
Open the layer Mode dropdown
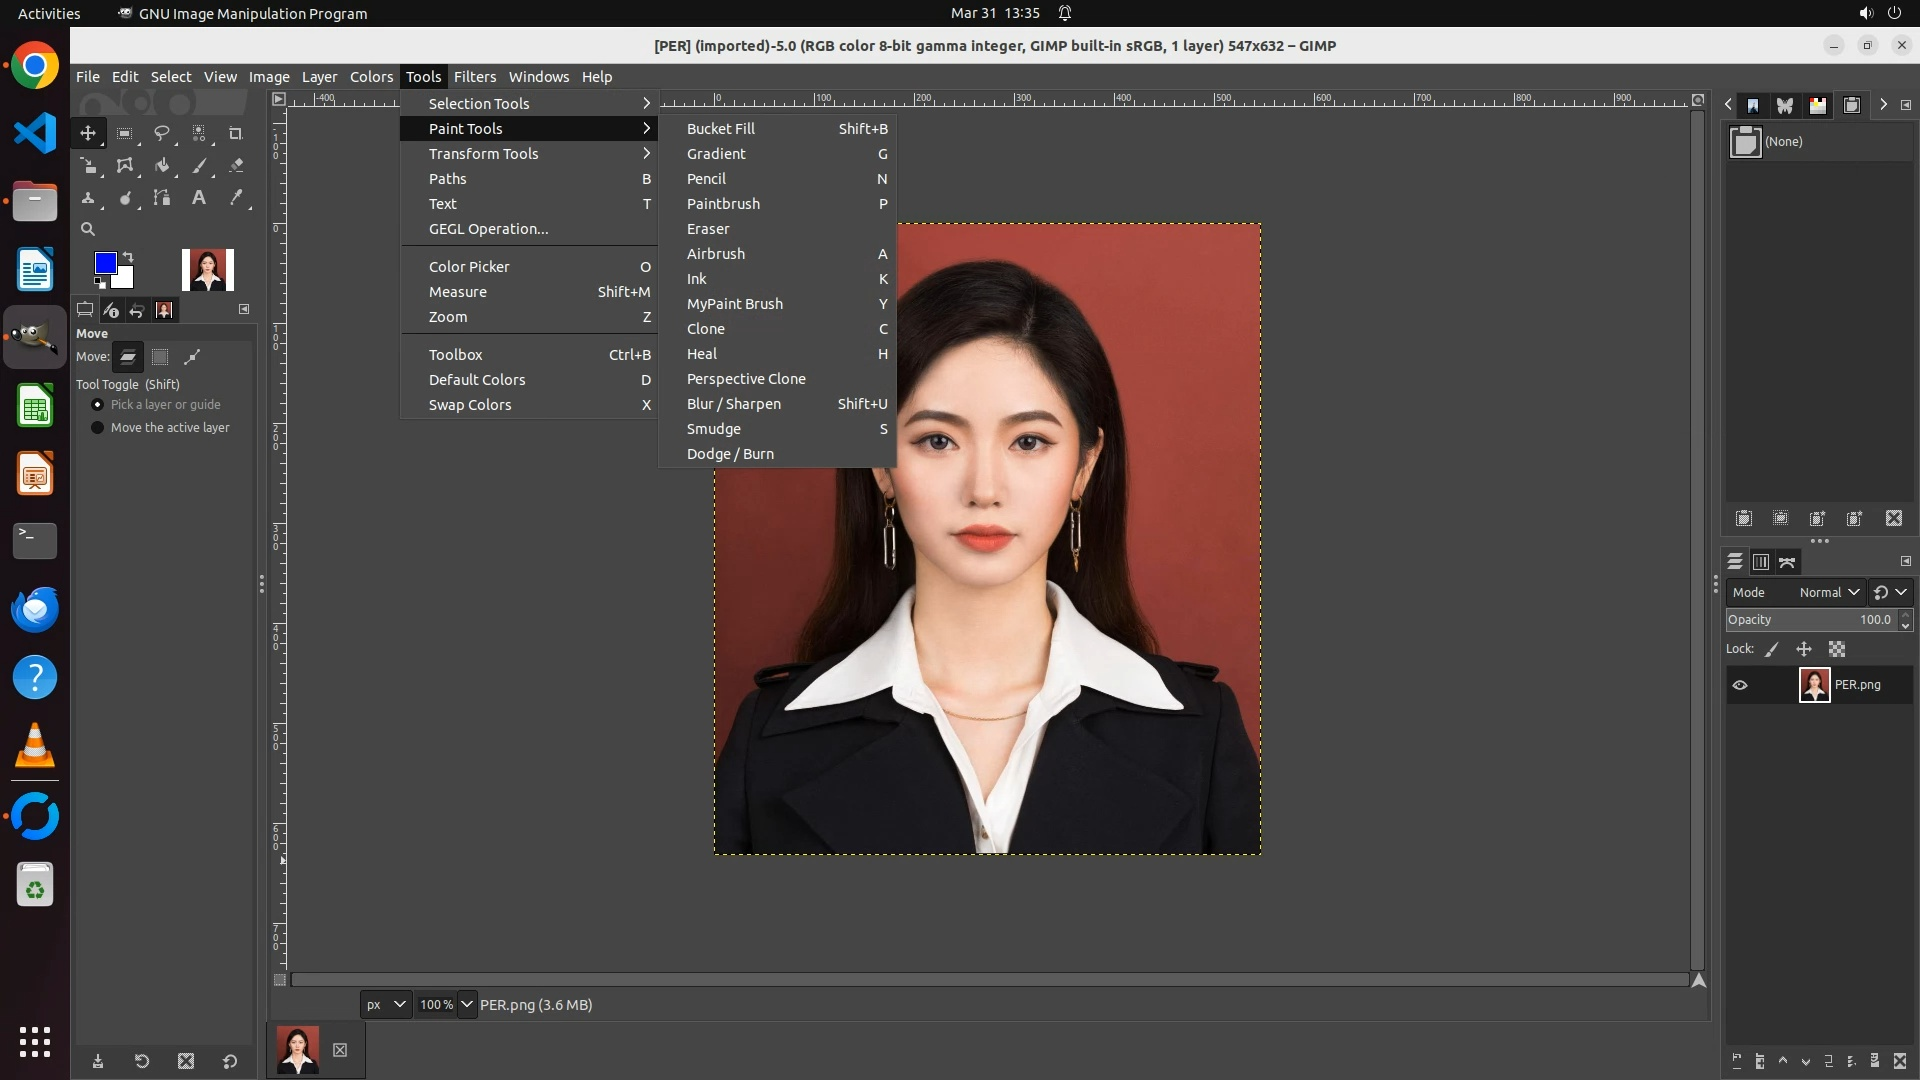tap(1829, 592)
